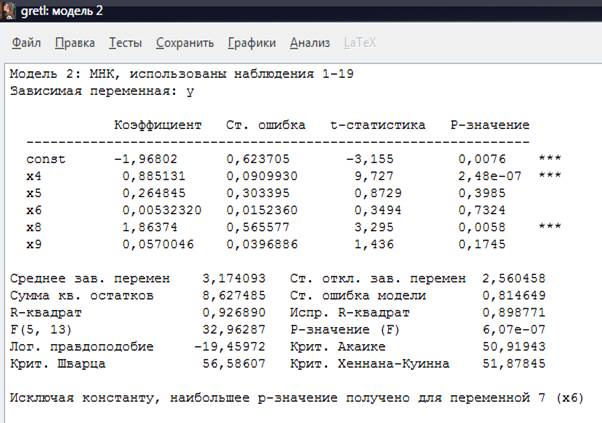Image resolution: width=602 pixels, height=423 pixels.
Task: Click the 'Р-значение' column header
Action: pos(490,125)
